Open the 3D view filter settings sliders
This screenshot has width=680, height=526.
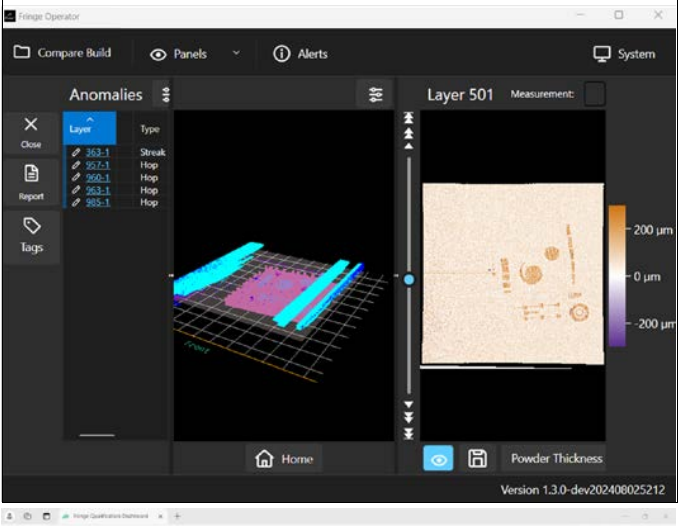[x=375, y=94]
